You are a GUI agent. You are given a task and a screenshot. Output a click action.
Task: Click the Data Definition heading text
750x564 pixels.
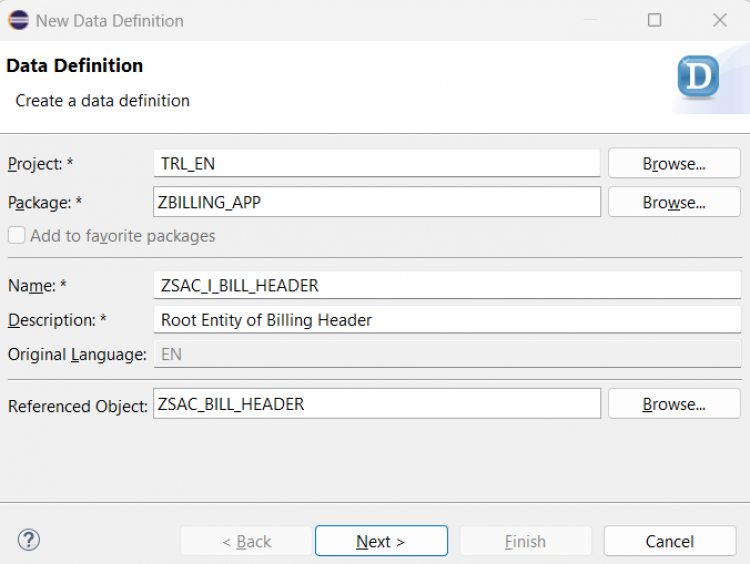click(75, 66)
